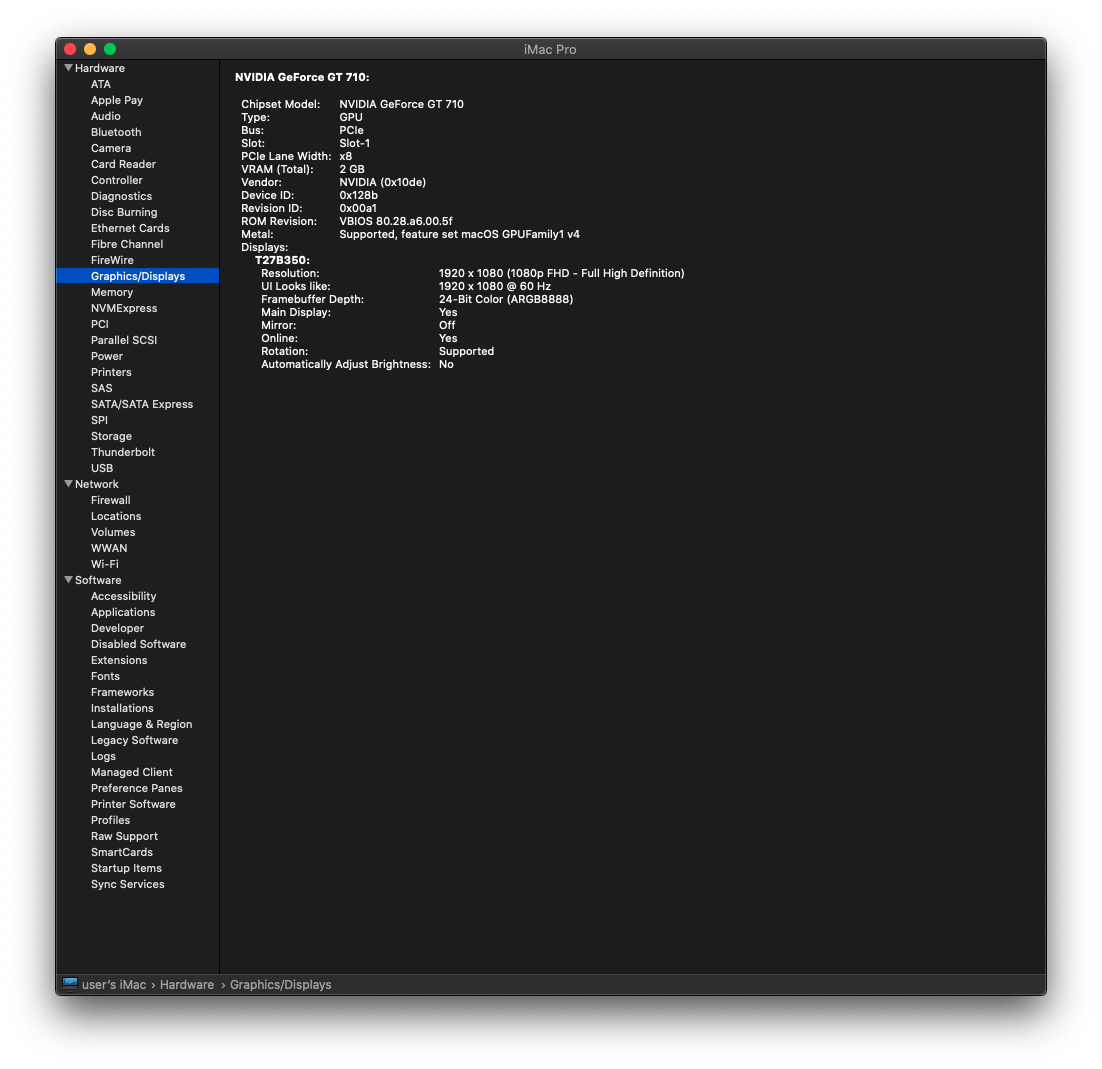Select Camera in the Hardware list
Image resolution: width=1102 pixels, height=1069 pixels.
[111, 148]
